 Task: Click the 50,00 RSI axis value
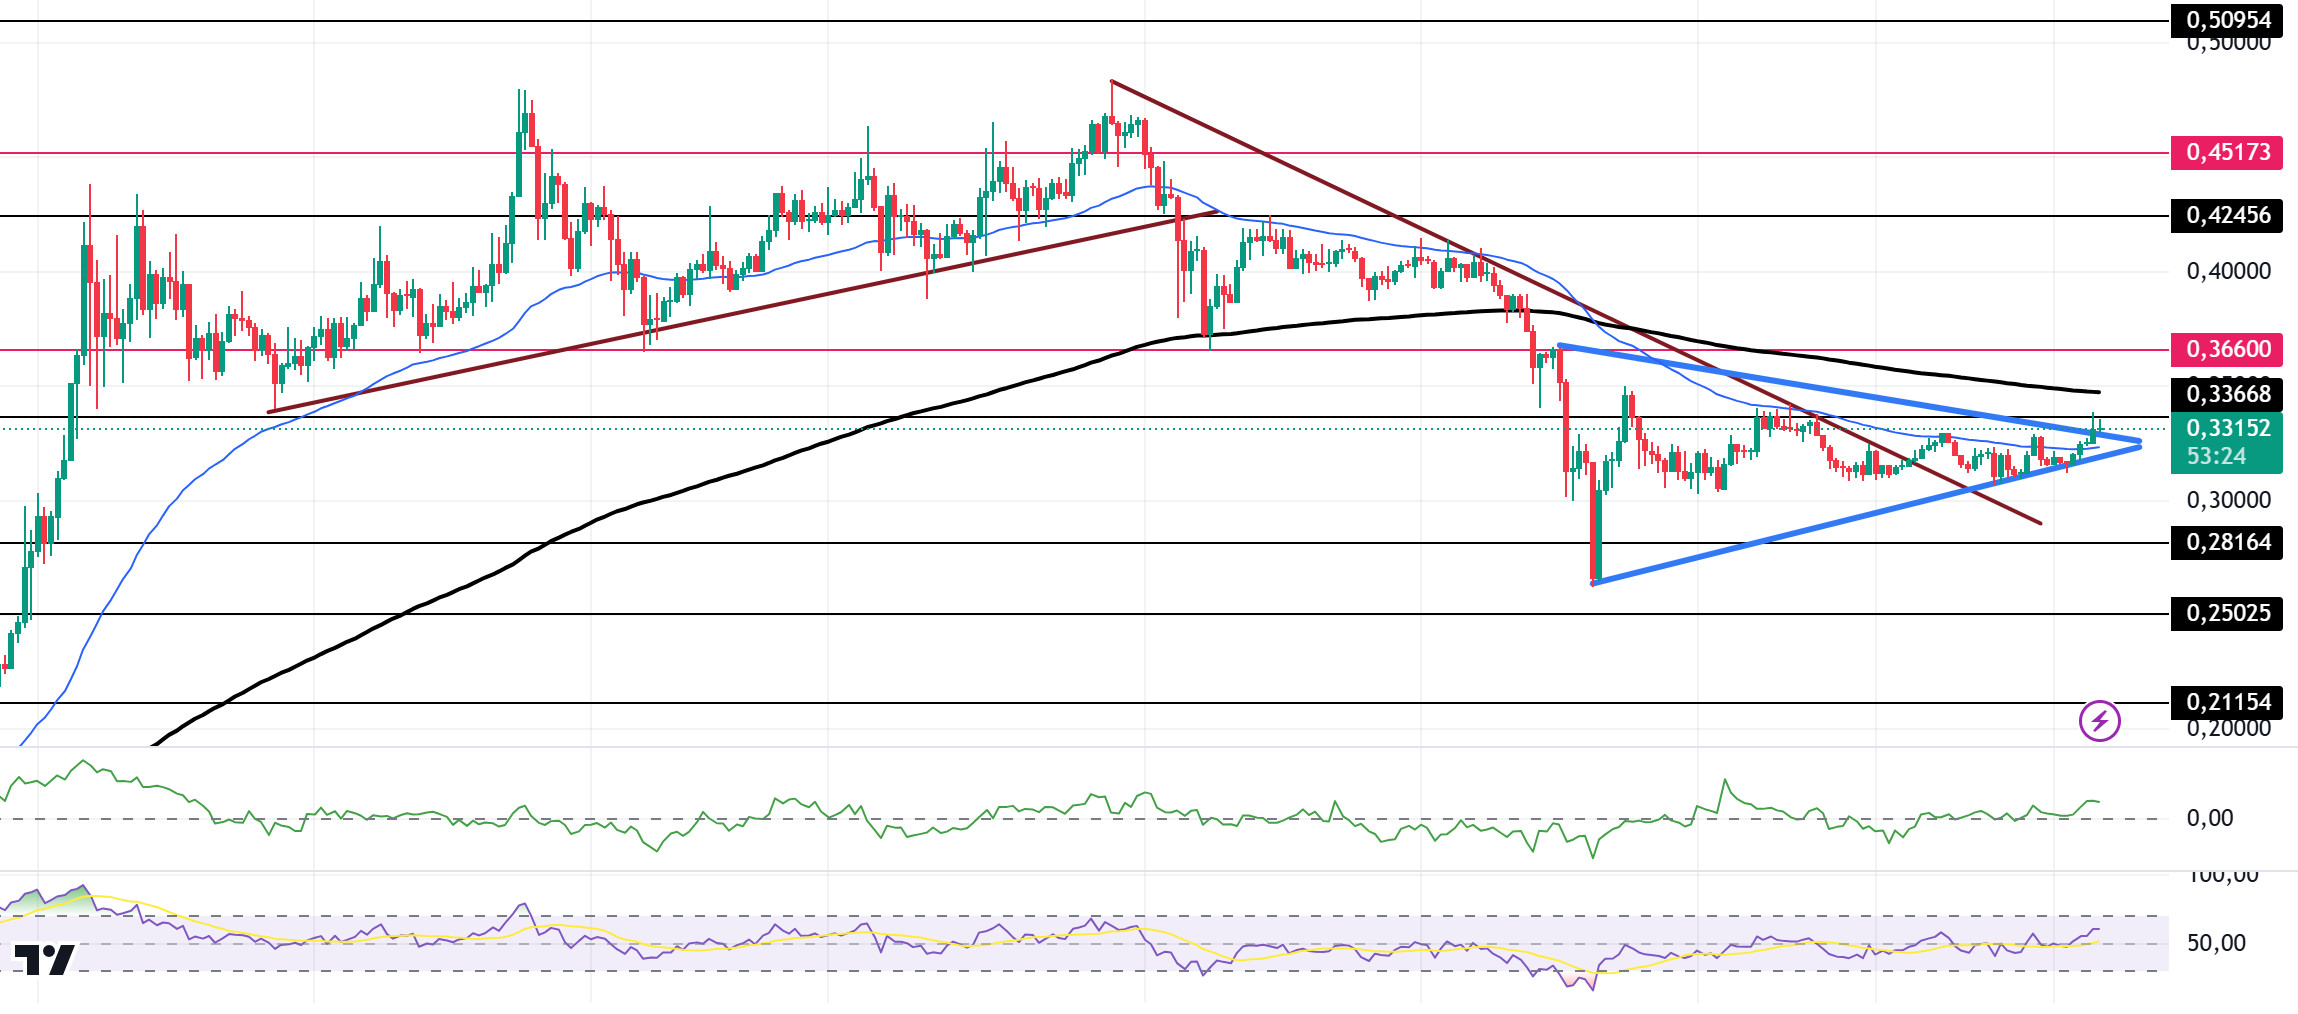[x=2216, y=943]
